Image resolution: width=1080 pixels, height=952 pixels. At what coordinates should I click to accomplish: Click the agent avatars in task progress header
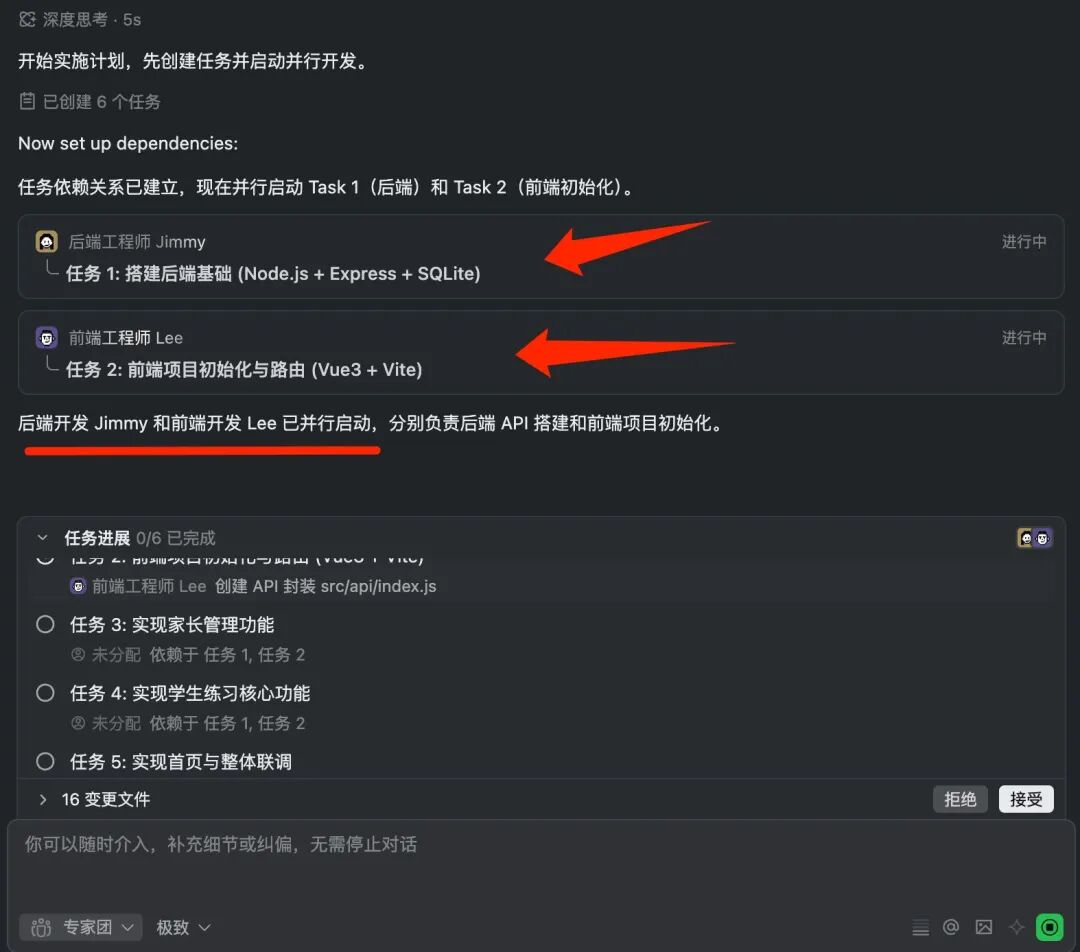[1035, 538]
